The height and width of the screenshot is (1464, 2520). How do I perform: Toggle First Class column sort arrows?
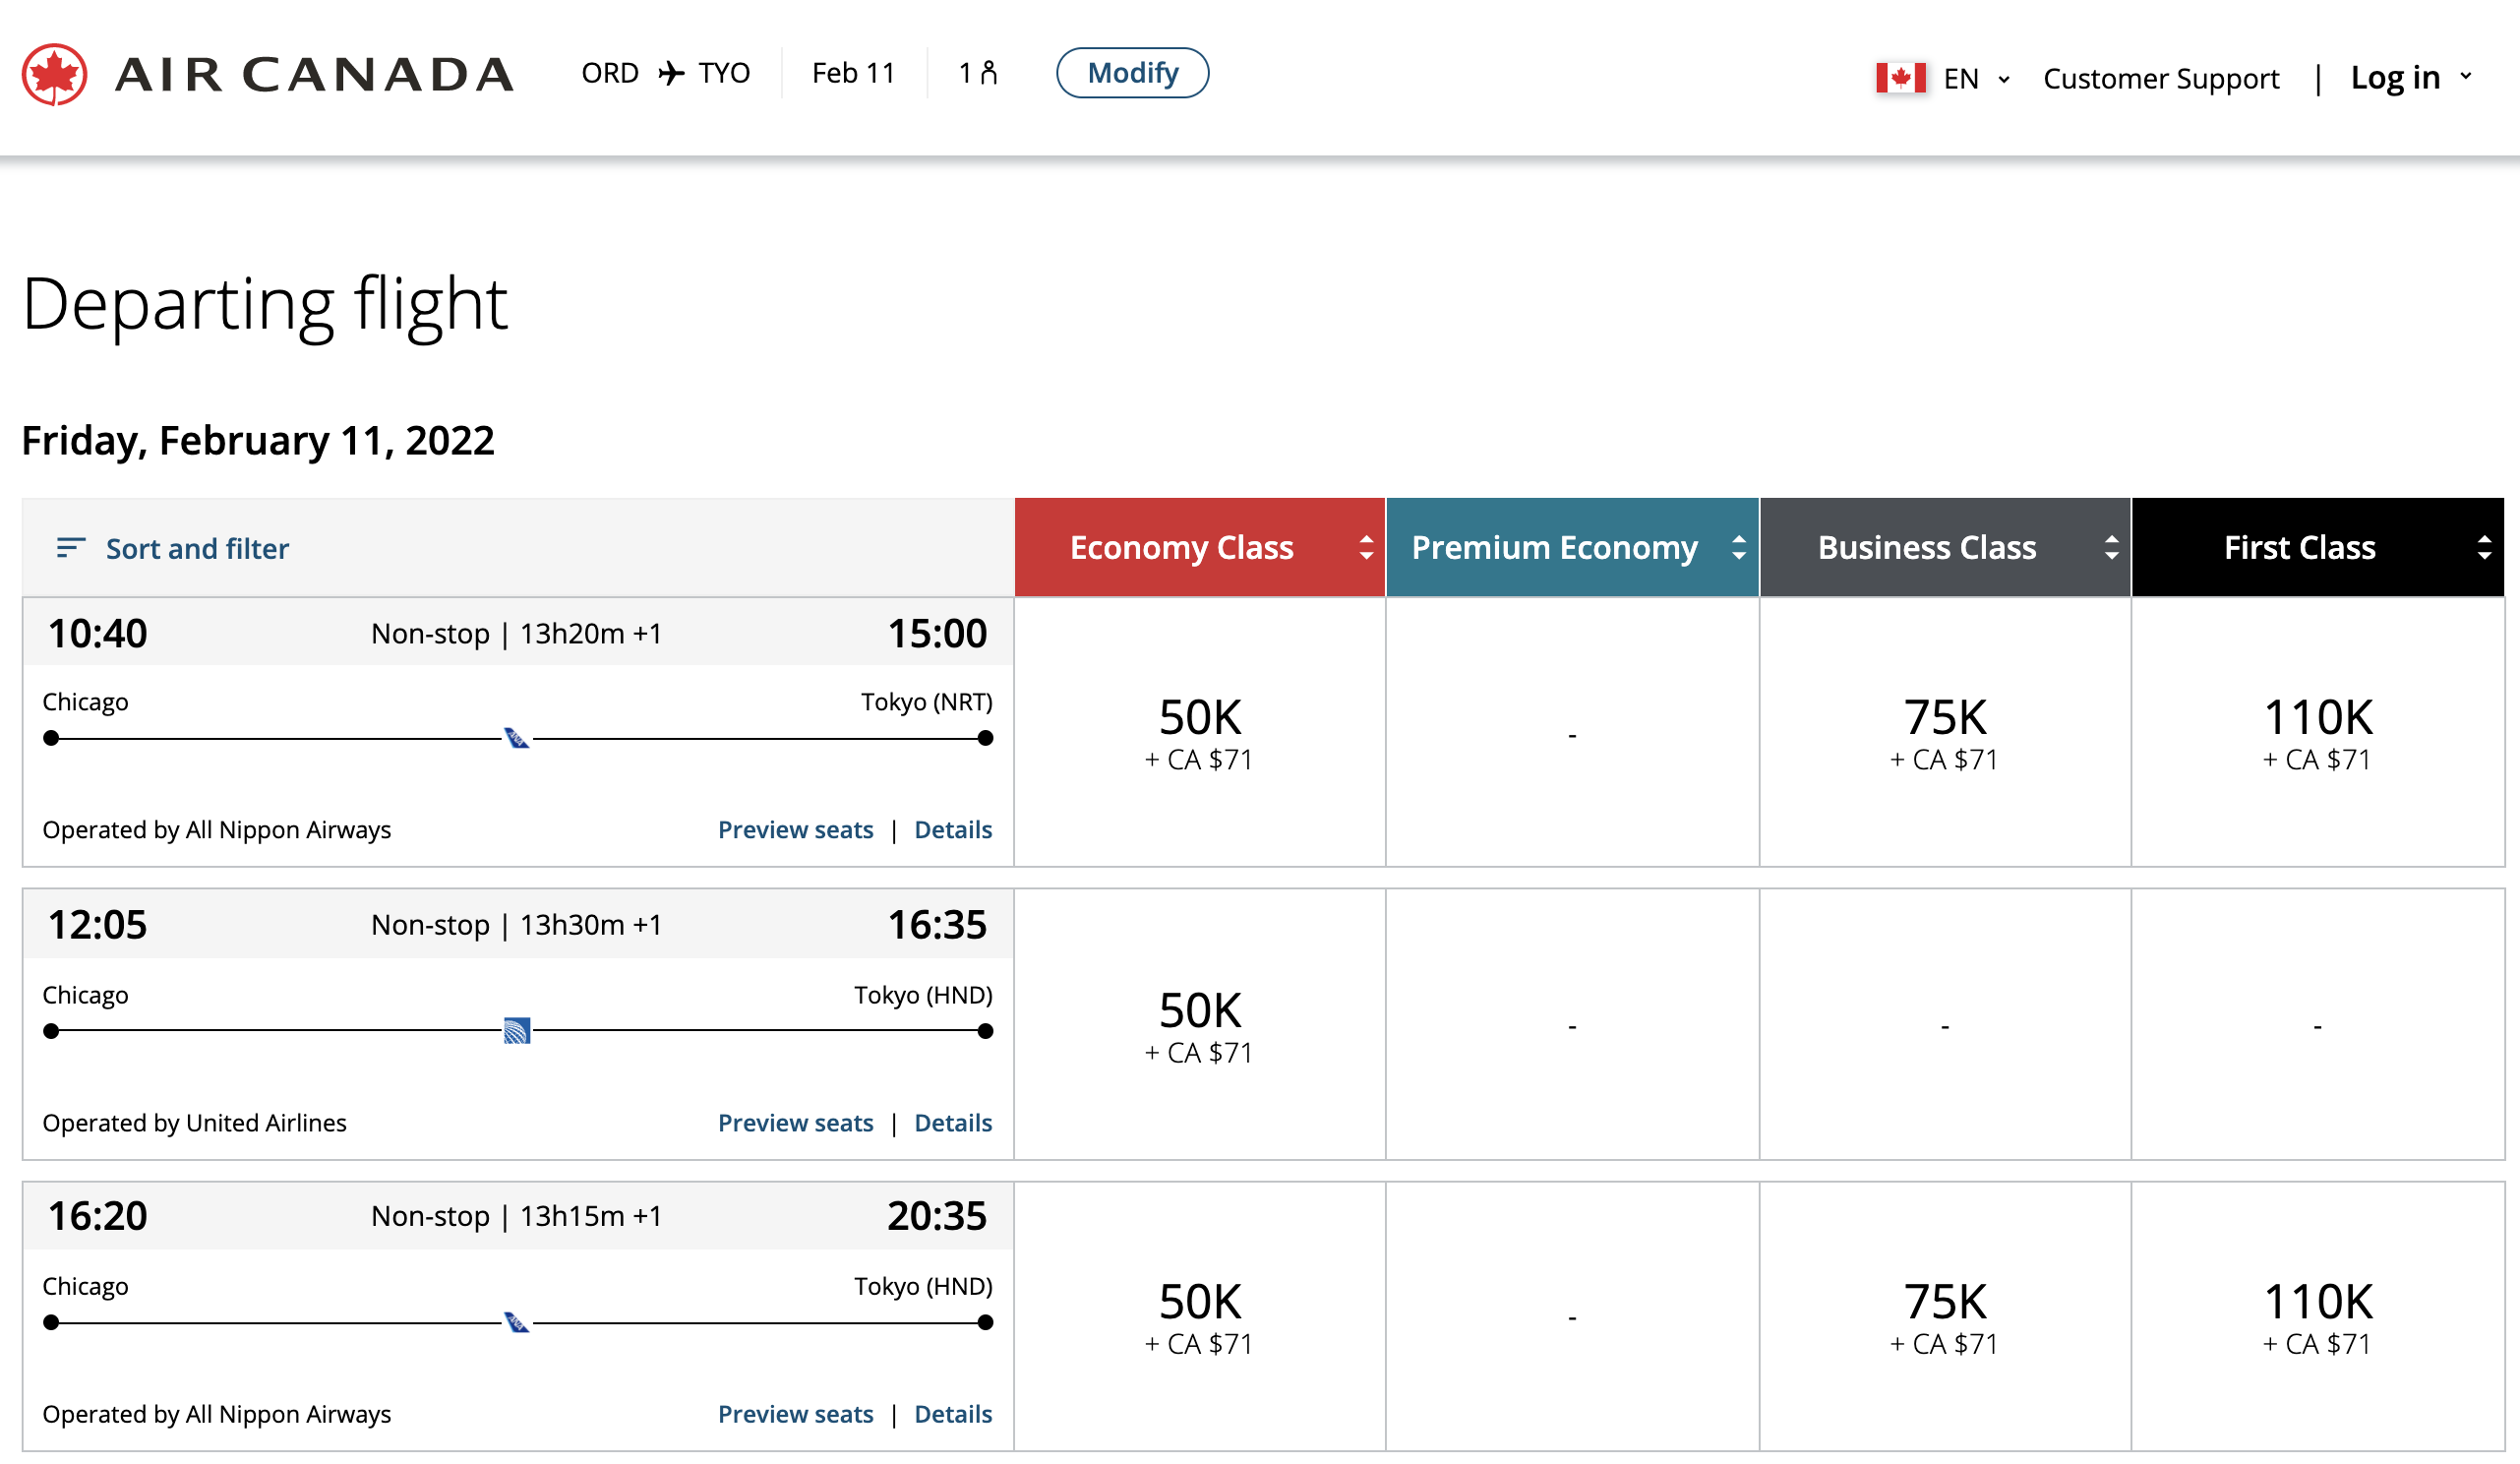2484,548
